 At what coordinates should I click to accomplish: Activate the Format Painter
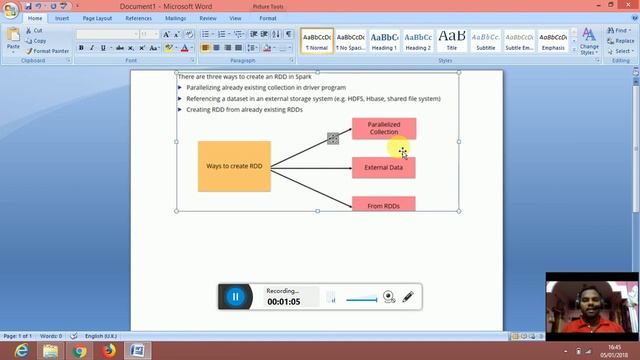(x=47, y=51)
